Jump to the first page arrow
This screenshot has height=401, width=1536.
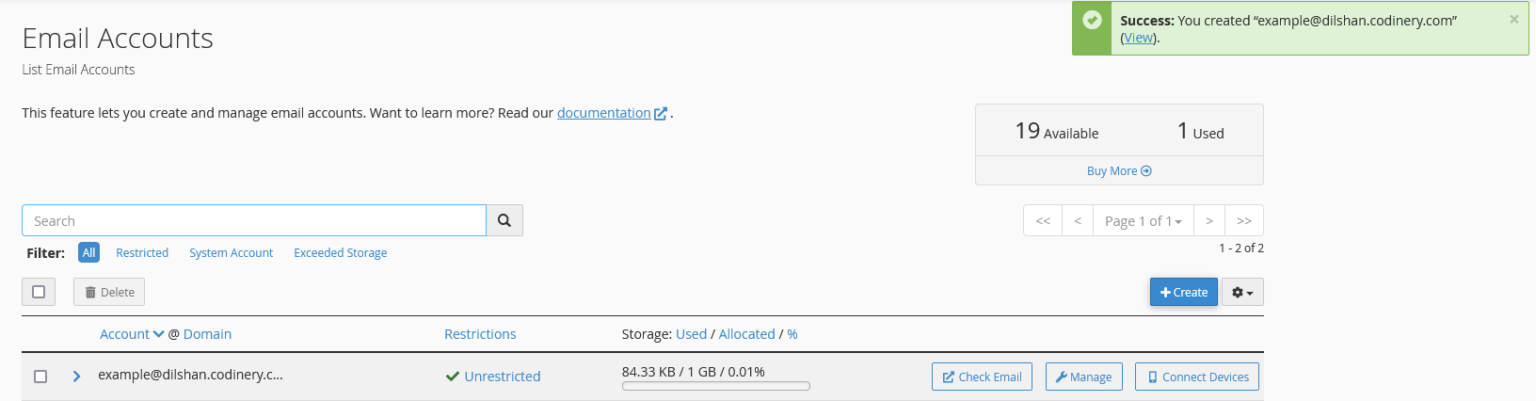pos(1042,221)
